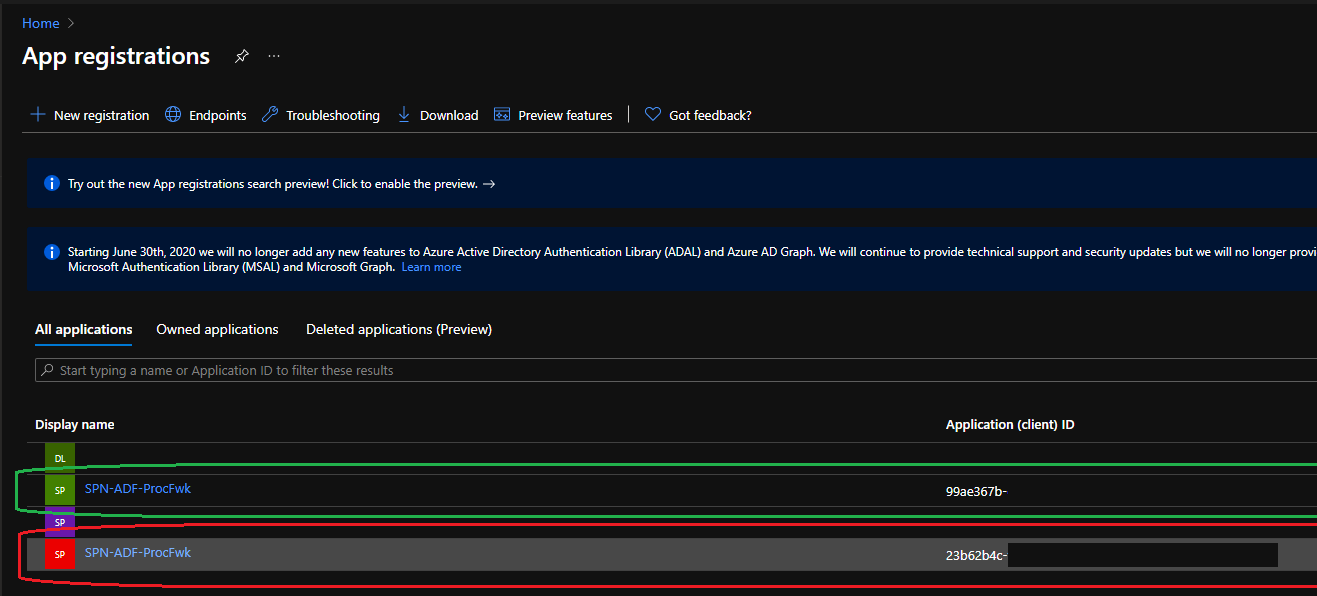Open the Endpoints panel
This screenshot has height=596, width=1317.
click(206, 115)
